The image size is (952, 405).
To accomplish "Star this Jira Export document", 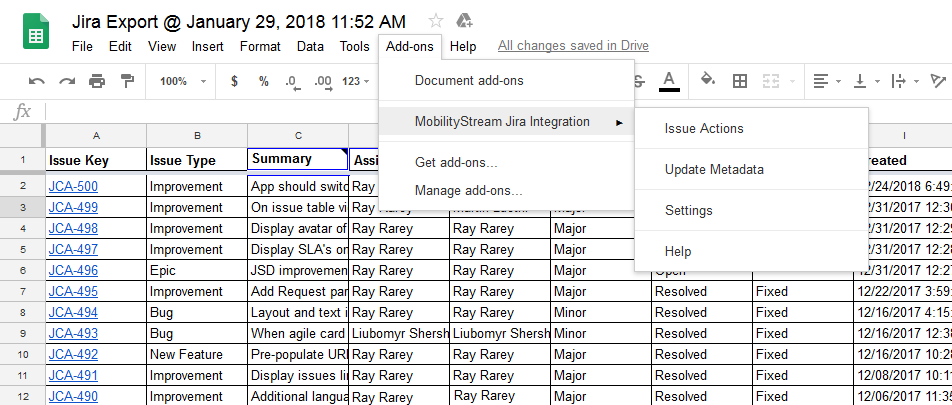I will coord(436,21).
